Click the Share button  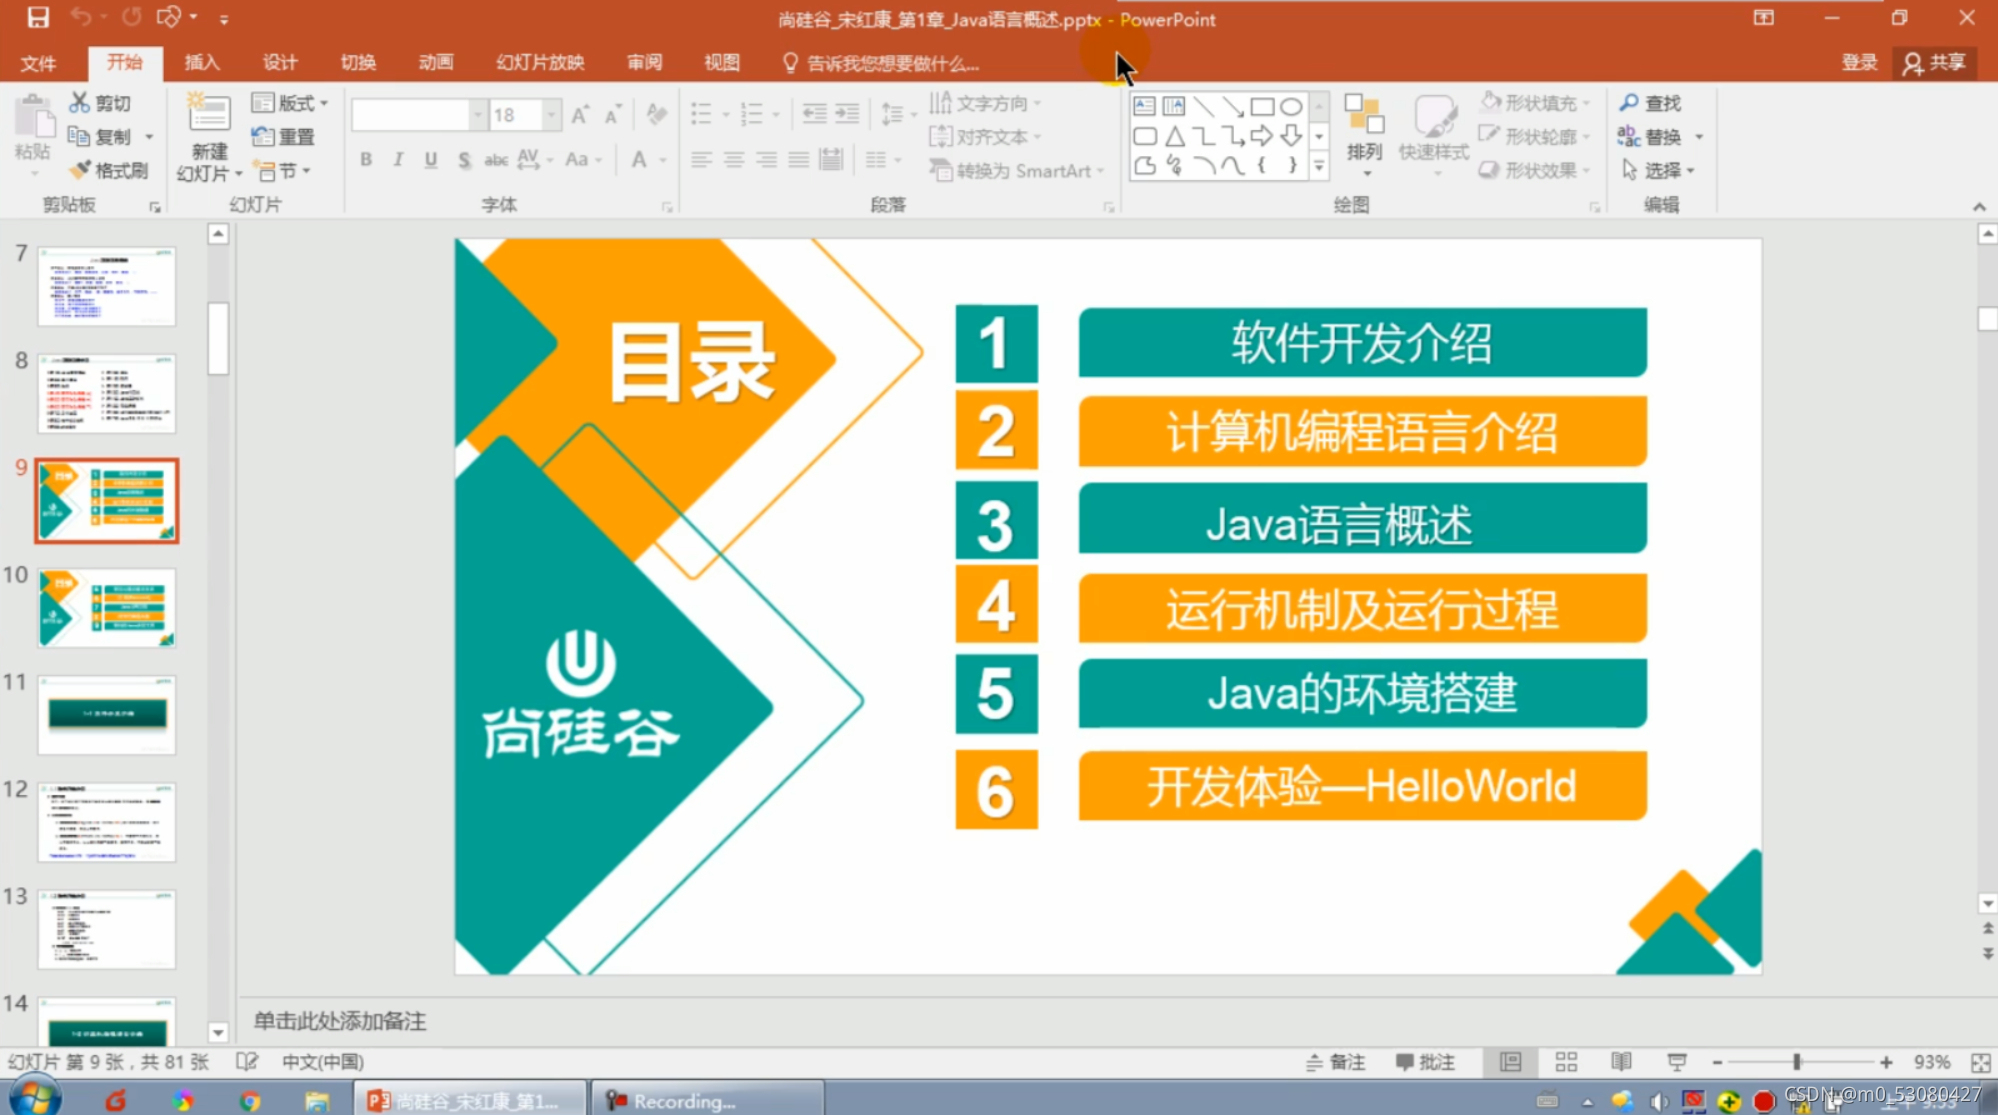coord(1935,62)
